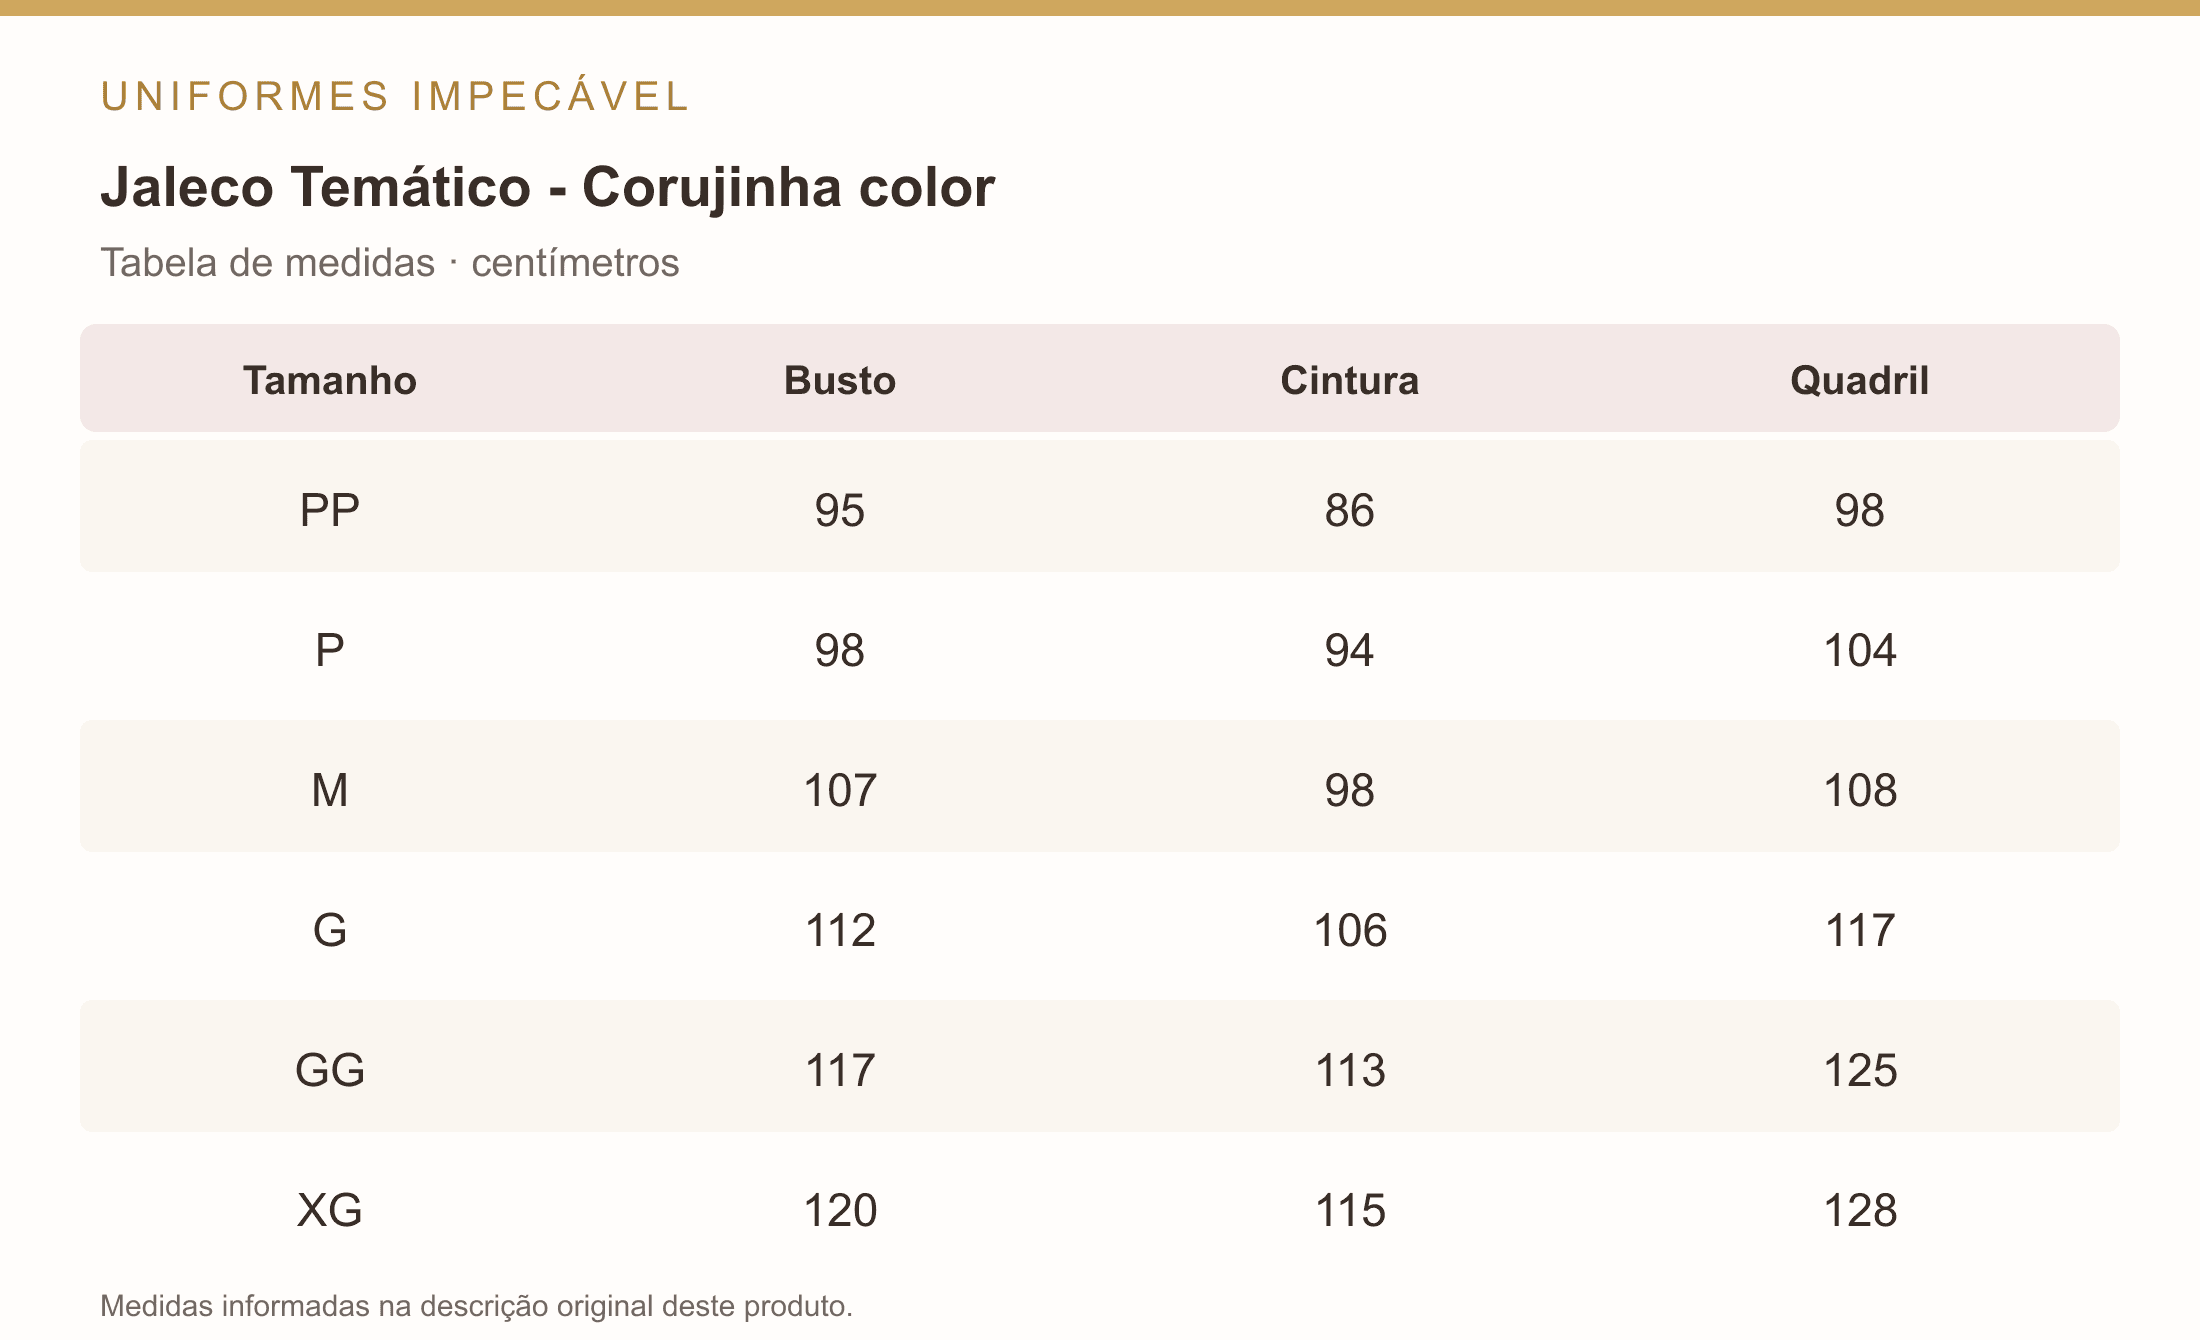Viewport: 2200px width, 1340px height.
Task: Select the M size row label
Action: click(x=330, y=790)
